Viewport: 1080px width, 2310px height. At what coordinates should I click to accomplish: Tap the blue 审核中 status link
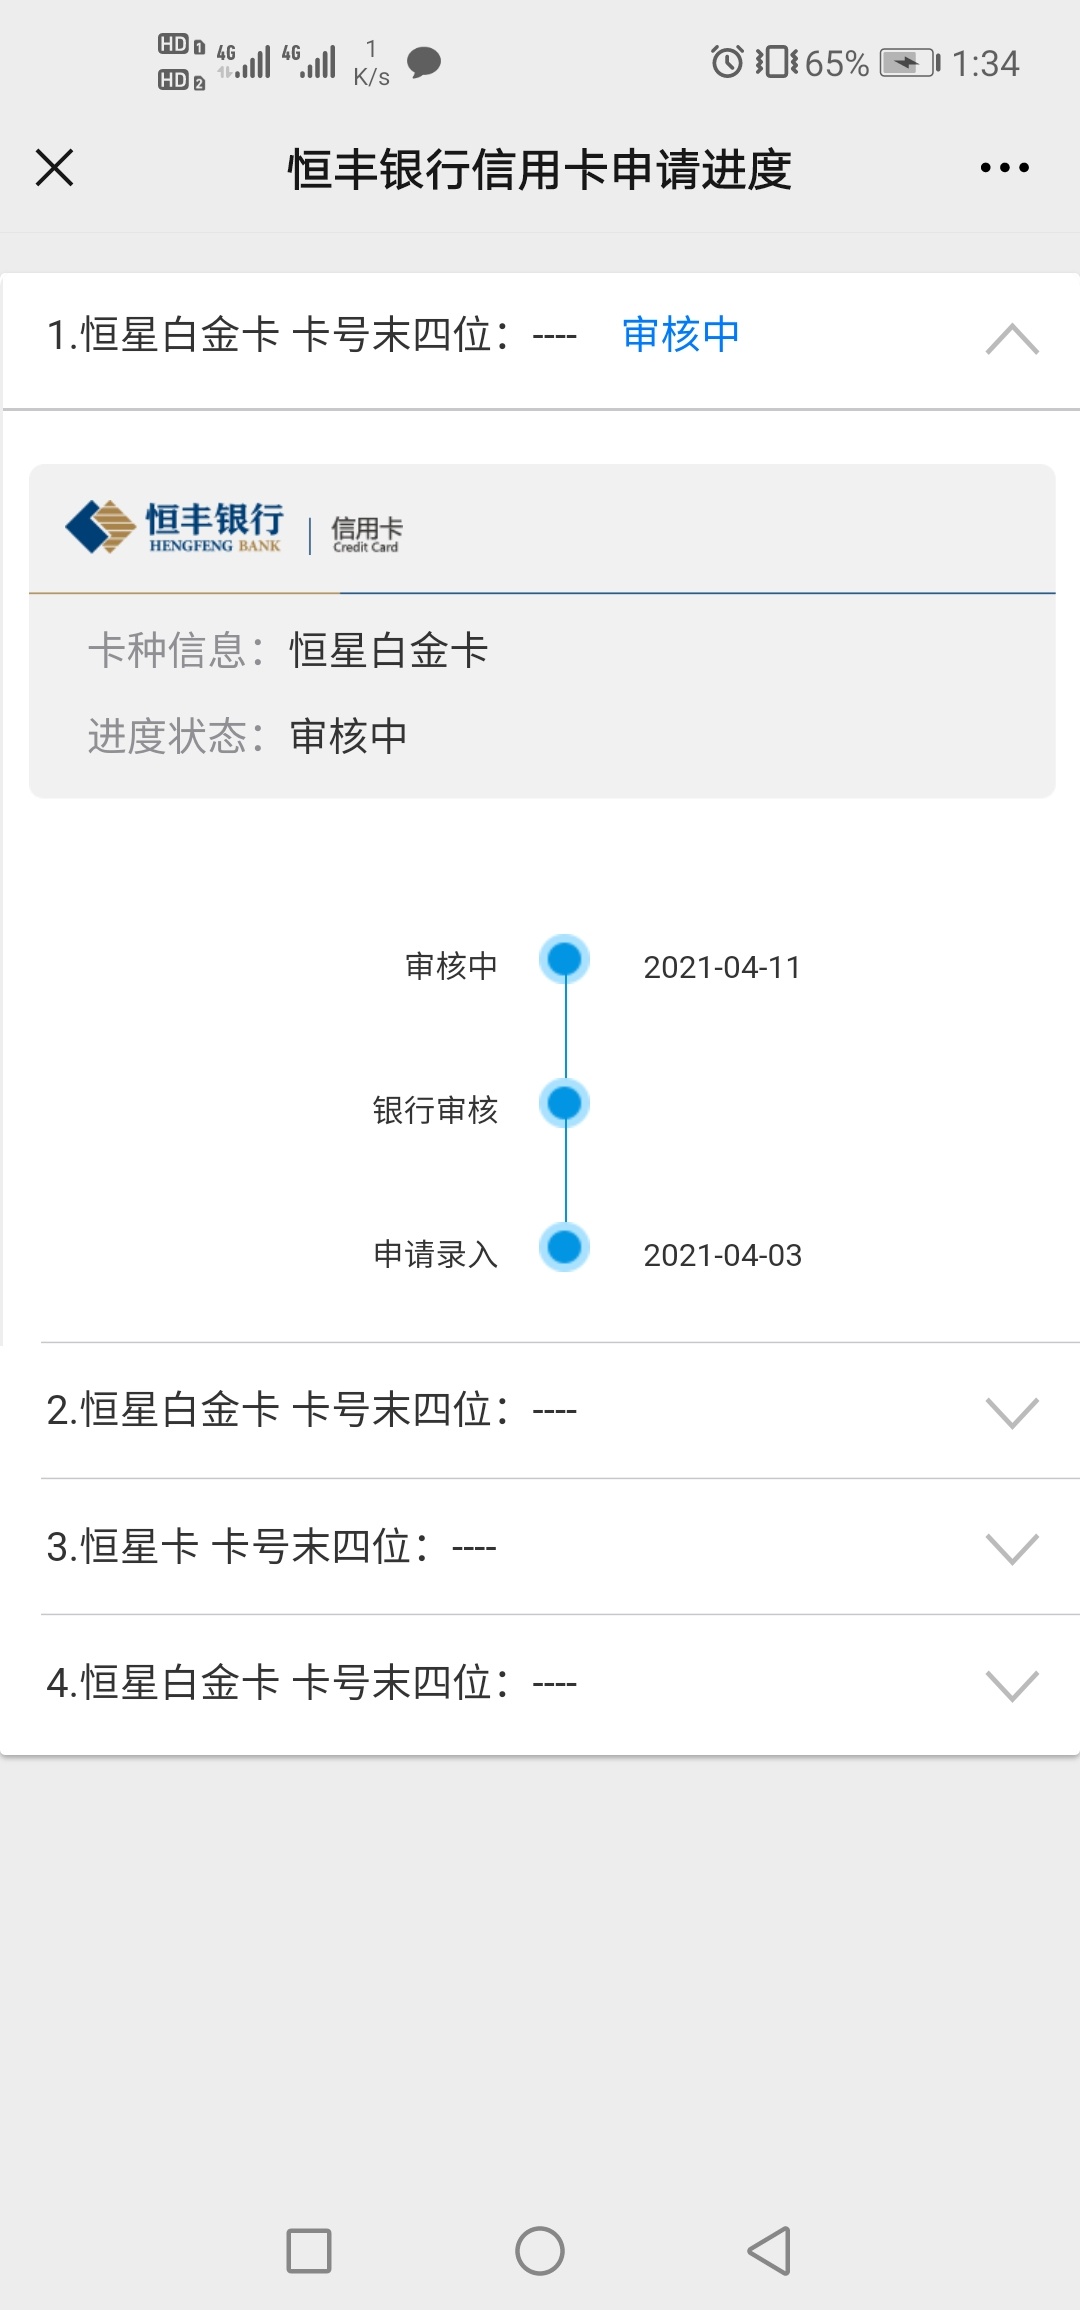(680, 334)
